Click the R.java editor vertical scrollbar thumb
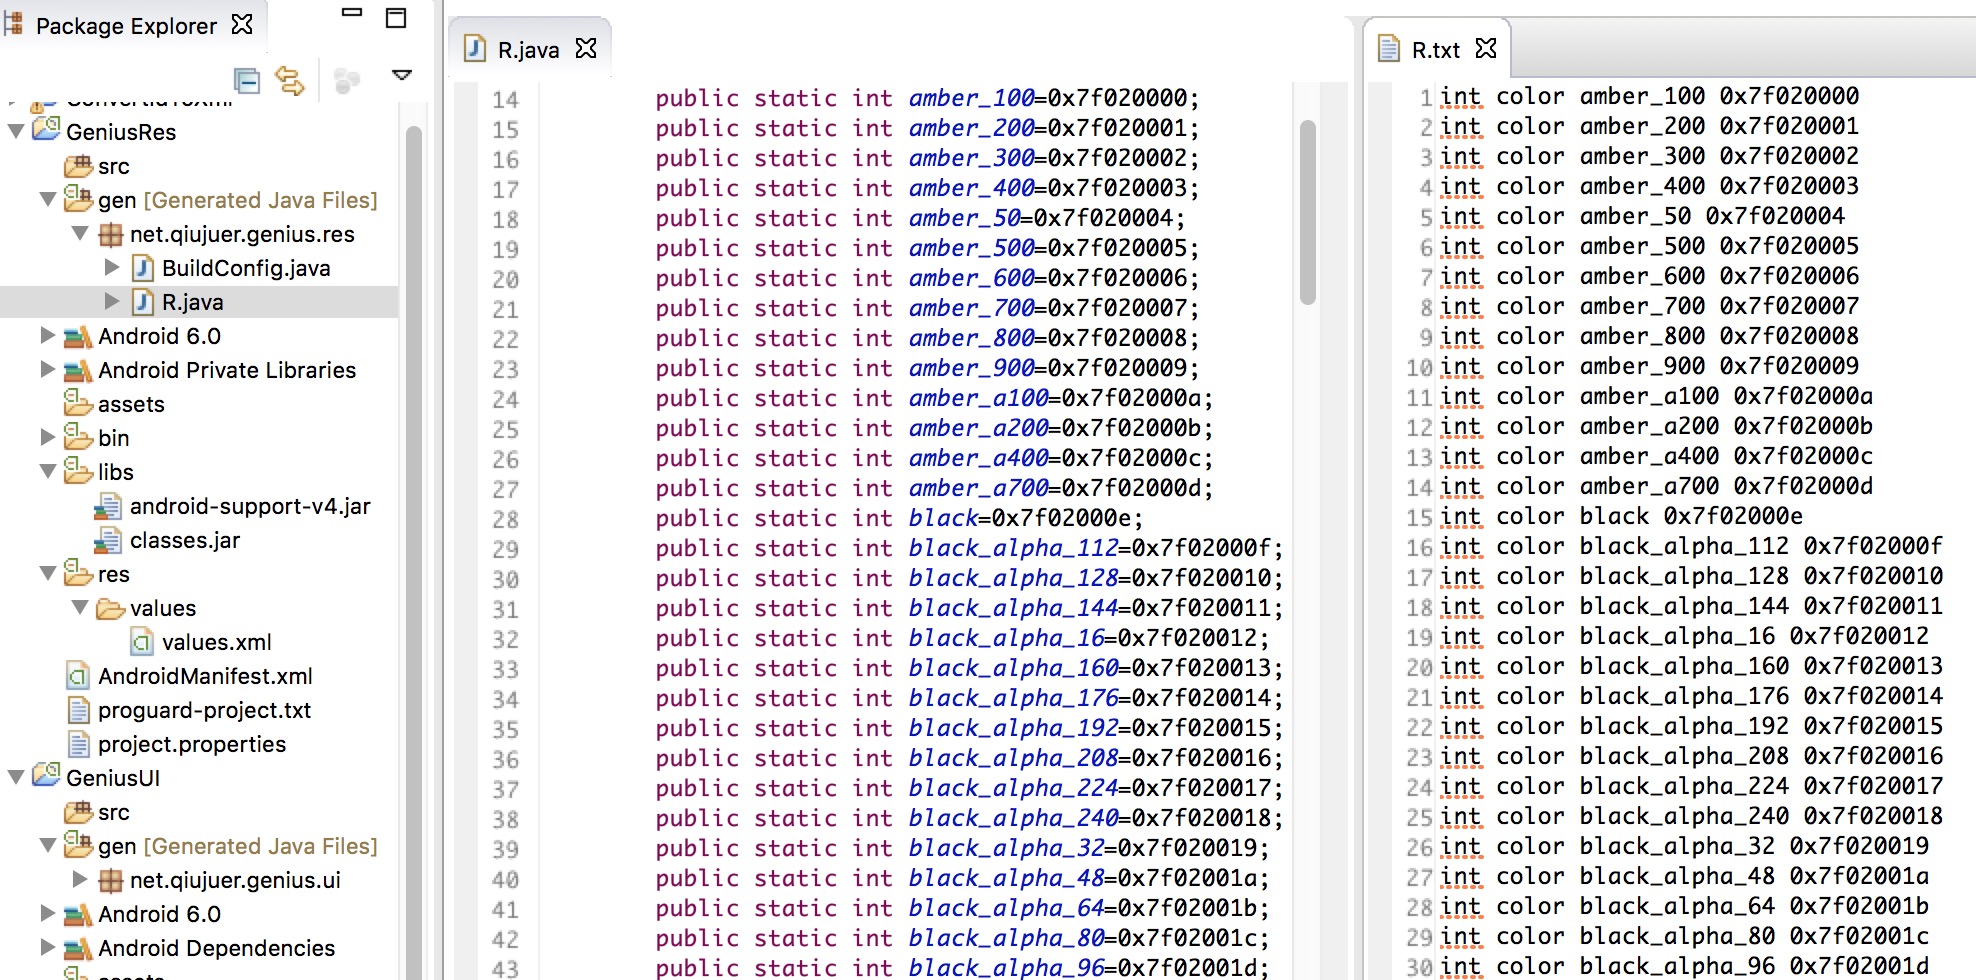 [x=1307, y=211]
